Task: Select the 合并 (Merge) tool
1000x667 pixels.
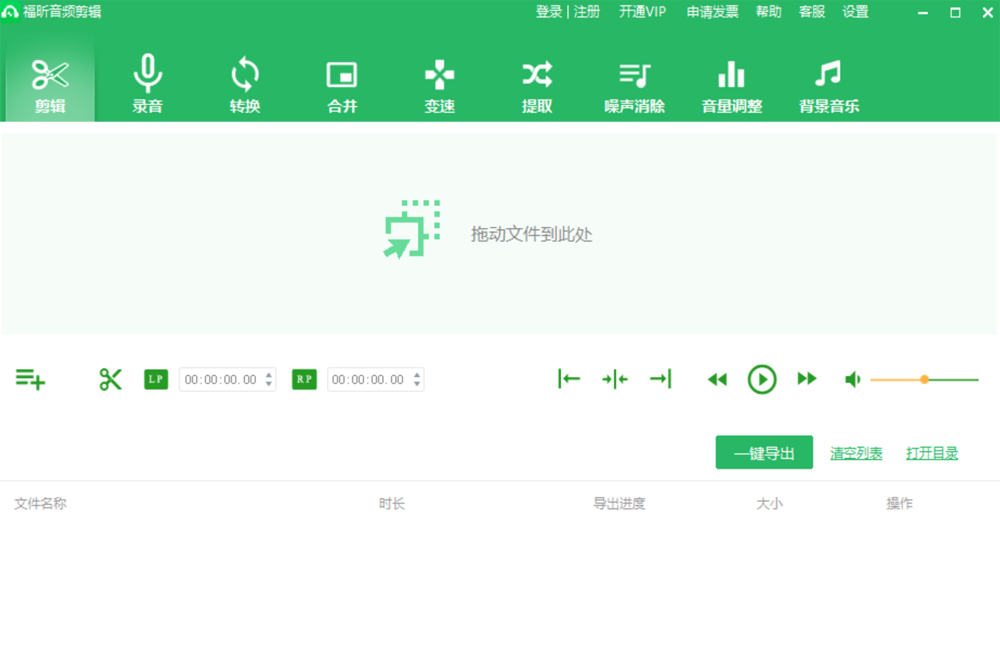Action: pos(341,85)
